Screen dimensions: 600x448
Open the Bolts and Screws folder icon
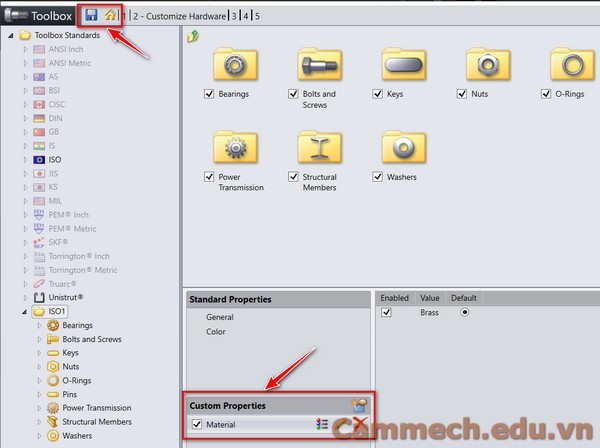coord(320,64)
